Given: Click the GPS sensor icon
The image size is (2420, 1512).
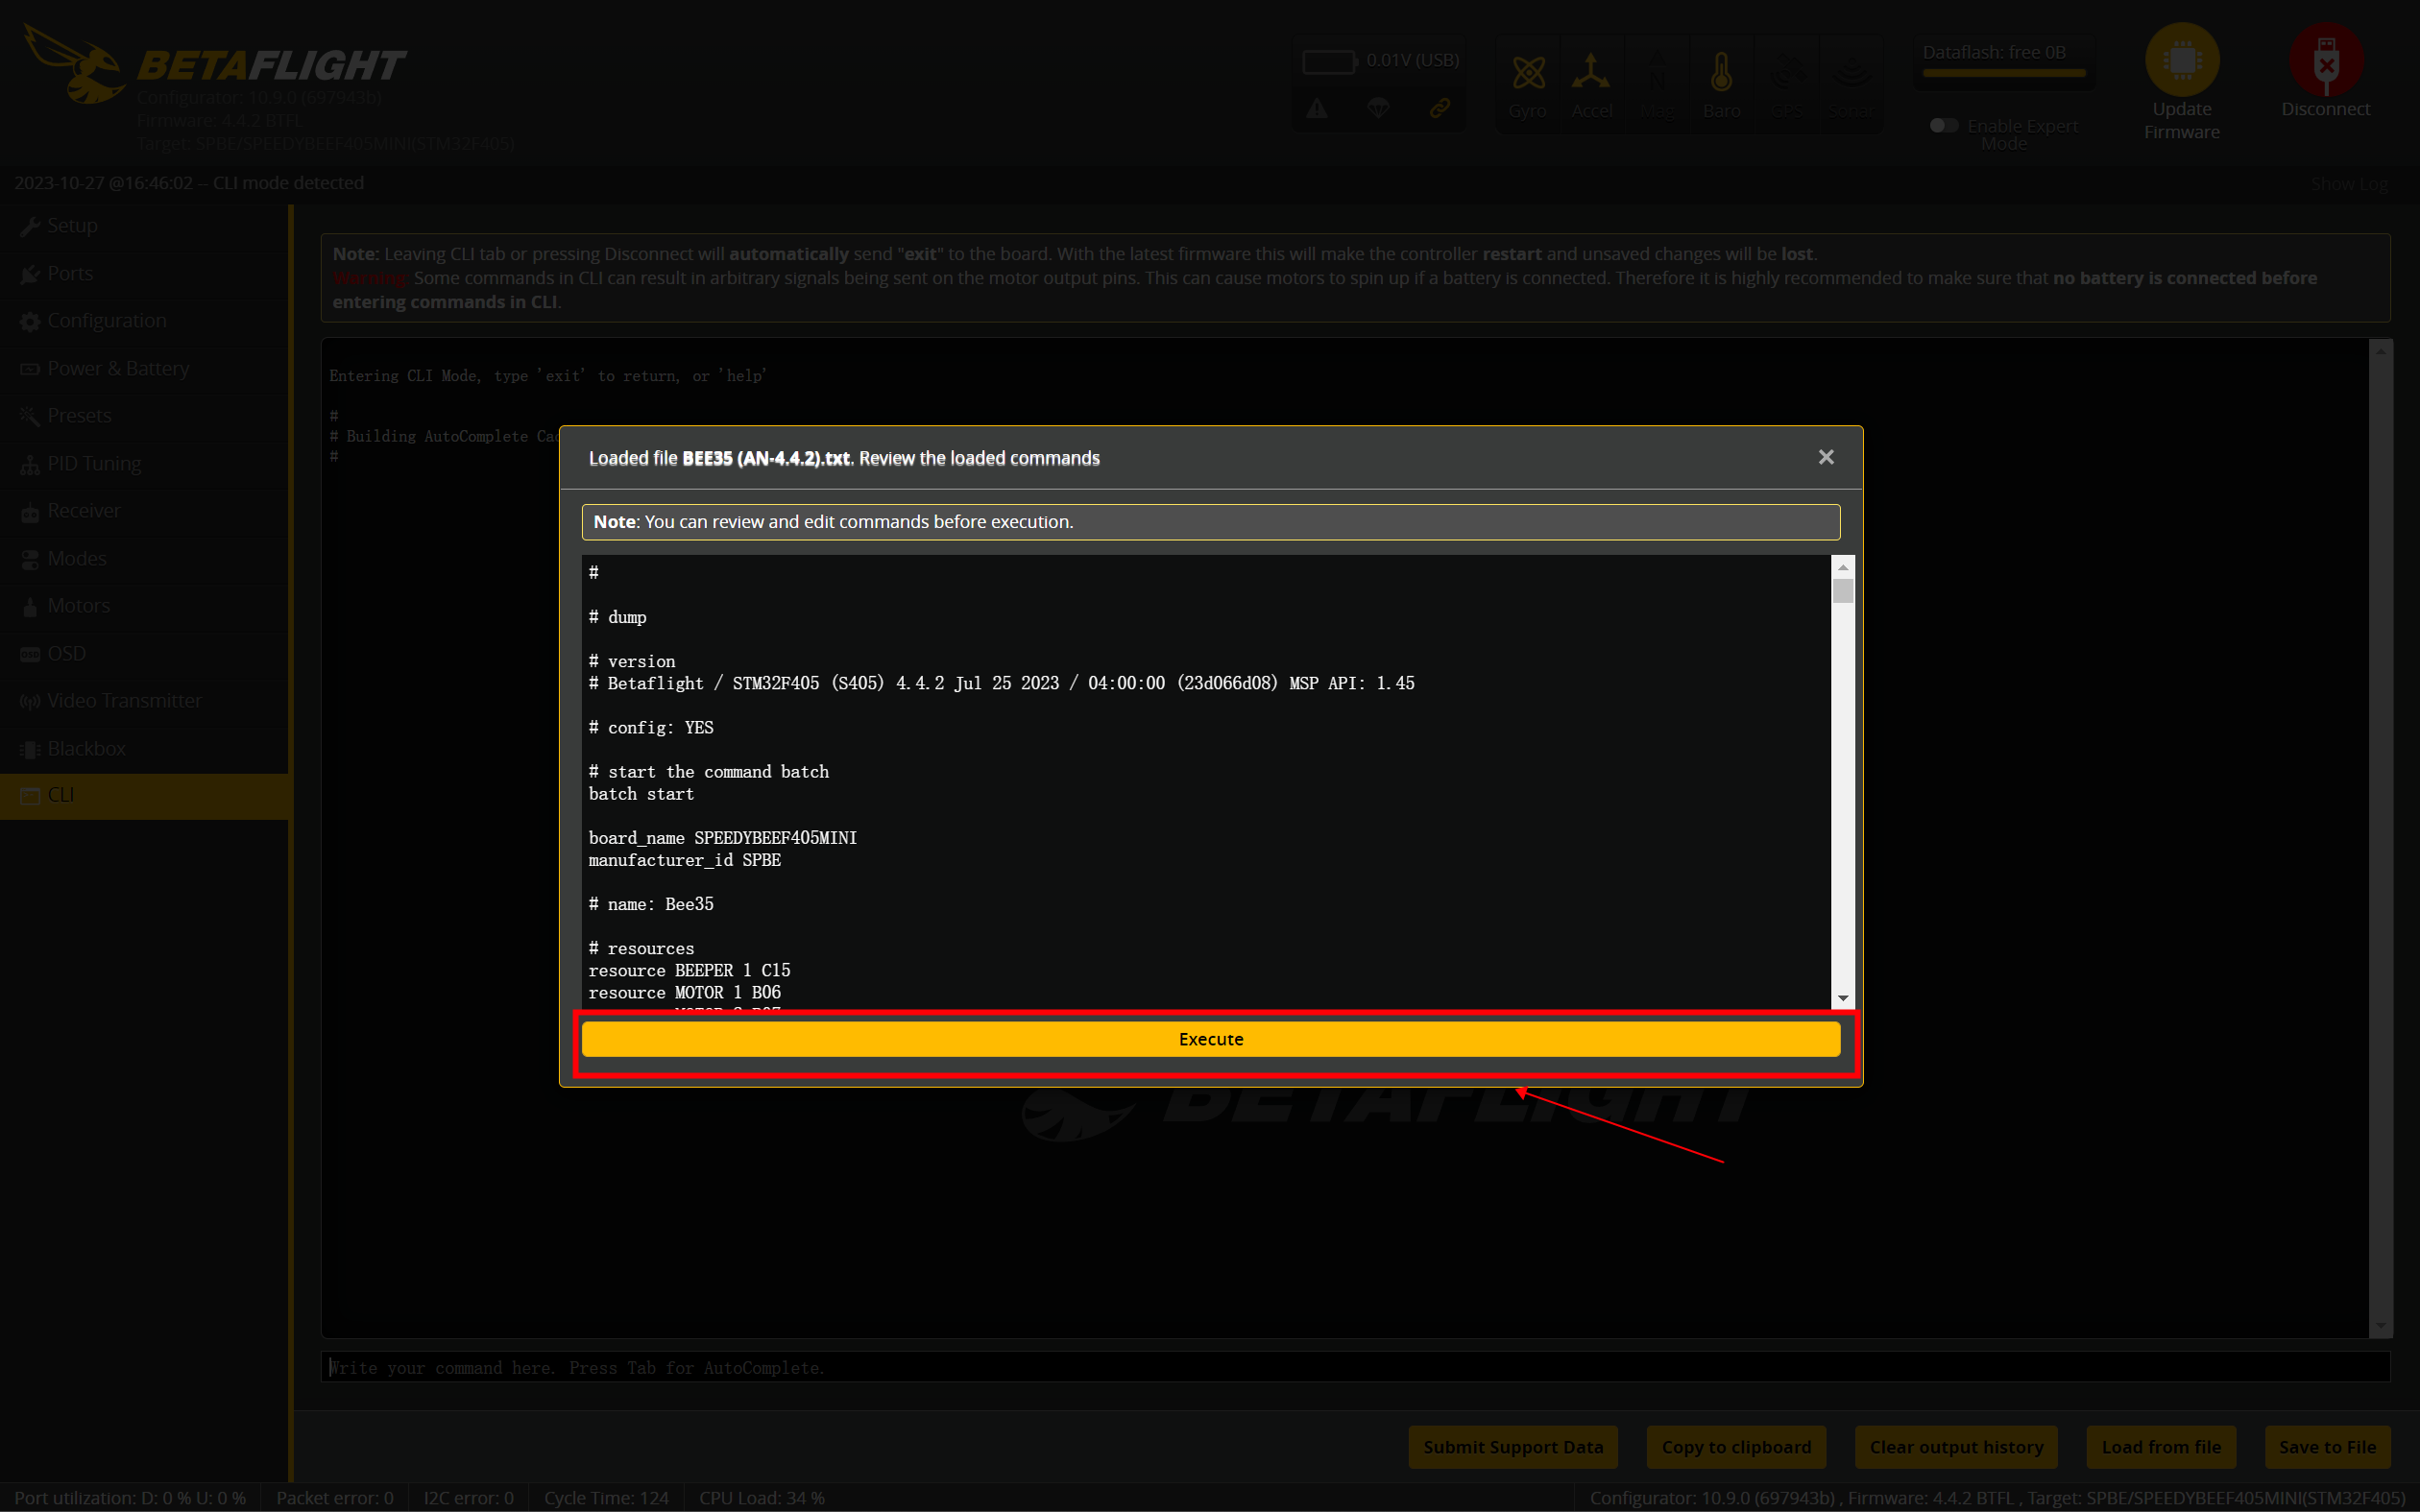Looking at the screenshot, I should (1786, 72).
